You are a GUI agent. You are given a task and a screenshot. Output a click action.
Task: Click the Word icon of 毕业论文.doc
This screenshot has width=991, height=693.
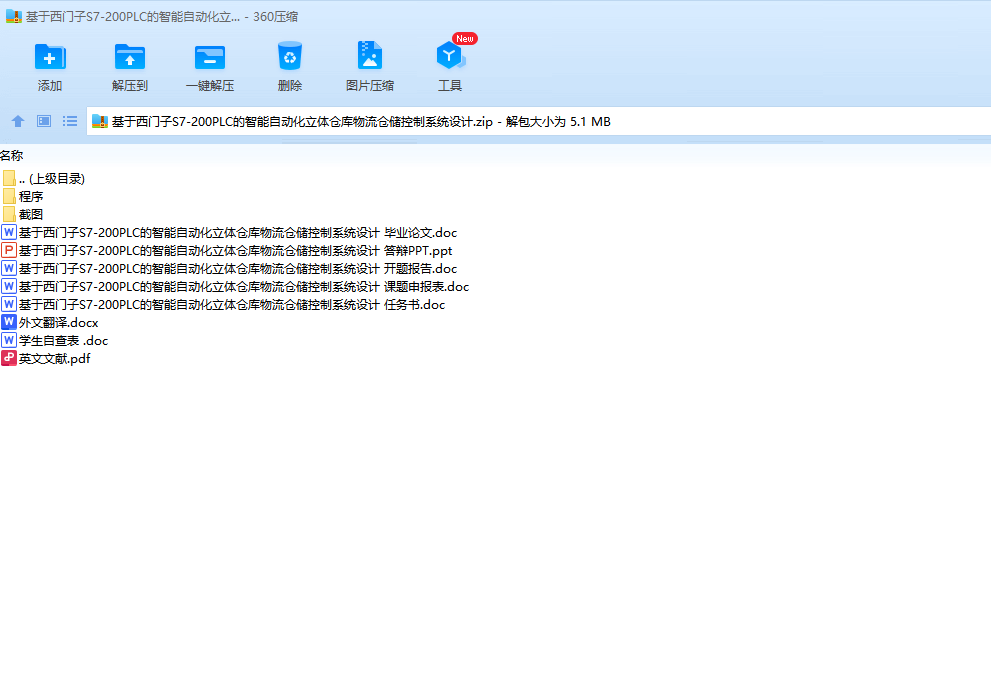[x=9, y=233]
